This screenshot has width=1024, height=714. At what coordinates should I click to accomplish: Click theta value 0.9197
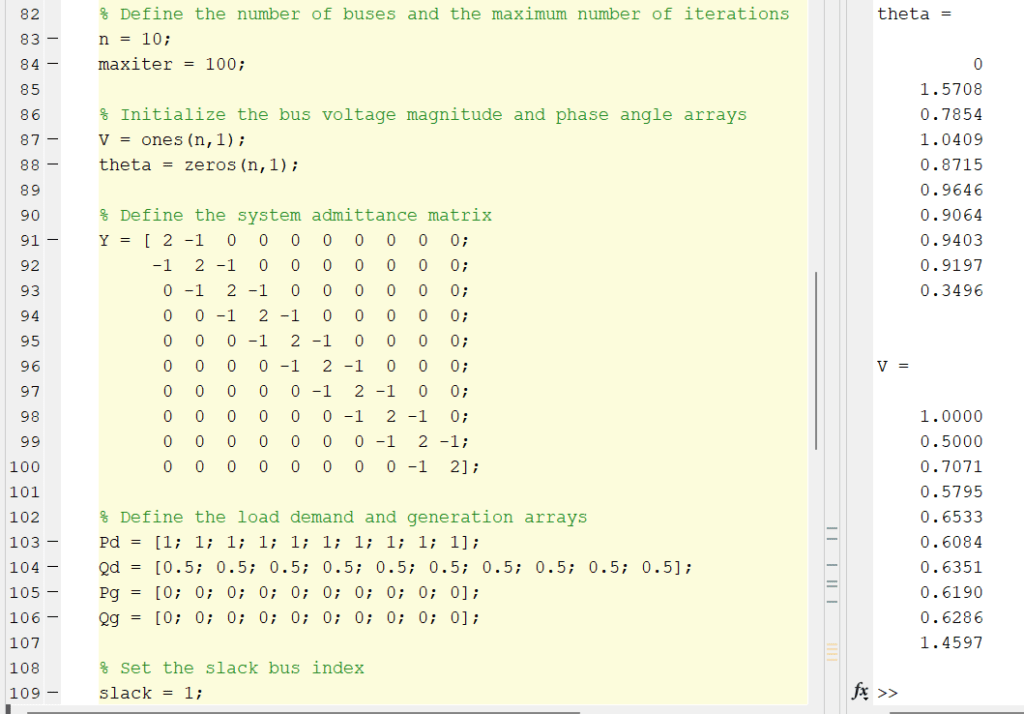pyautogui.click(x=951, y=265)
